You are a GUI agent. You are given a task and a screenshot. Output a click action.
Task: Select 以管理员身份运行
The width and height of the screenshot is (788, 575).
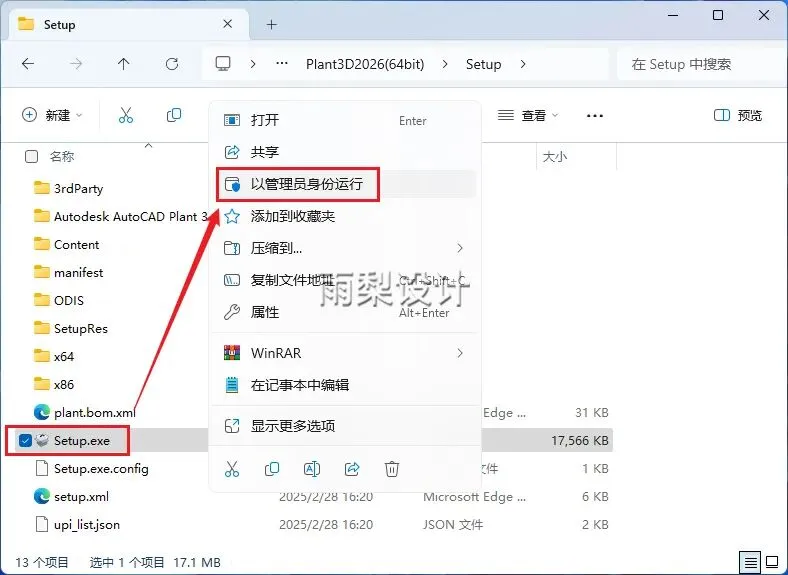tap(345, 184)
